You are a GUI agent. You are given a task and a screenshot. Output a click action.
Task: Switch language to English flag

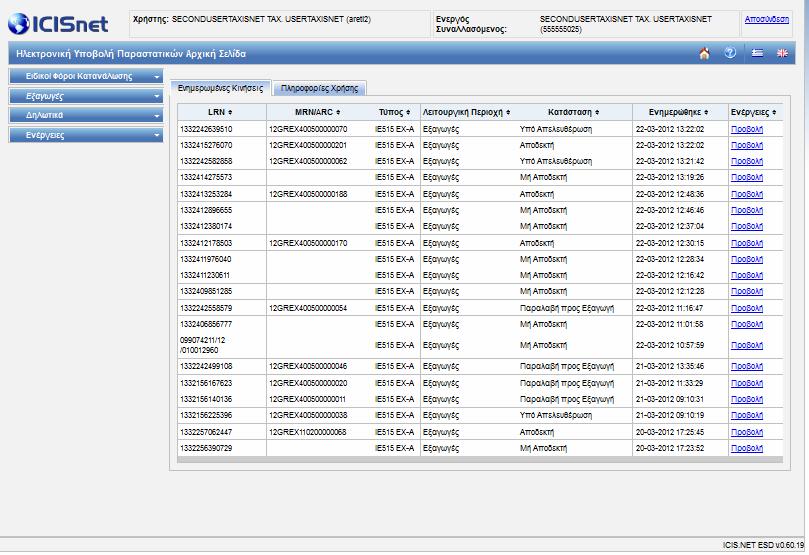tap(782, 53)
